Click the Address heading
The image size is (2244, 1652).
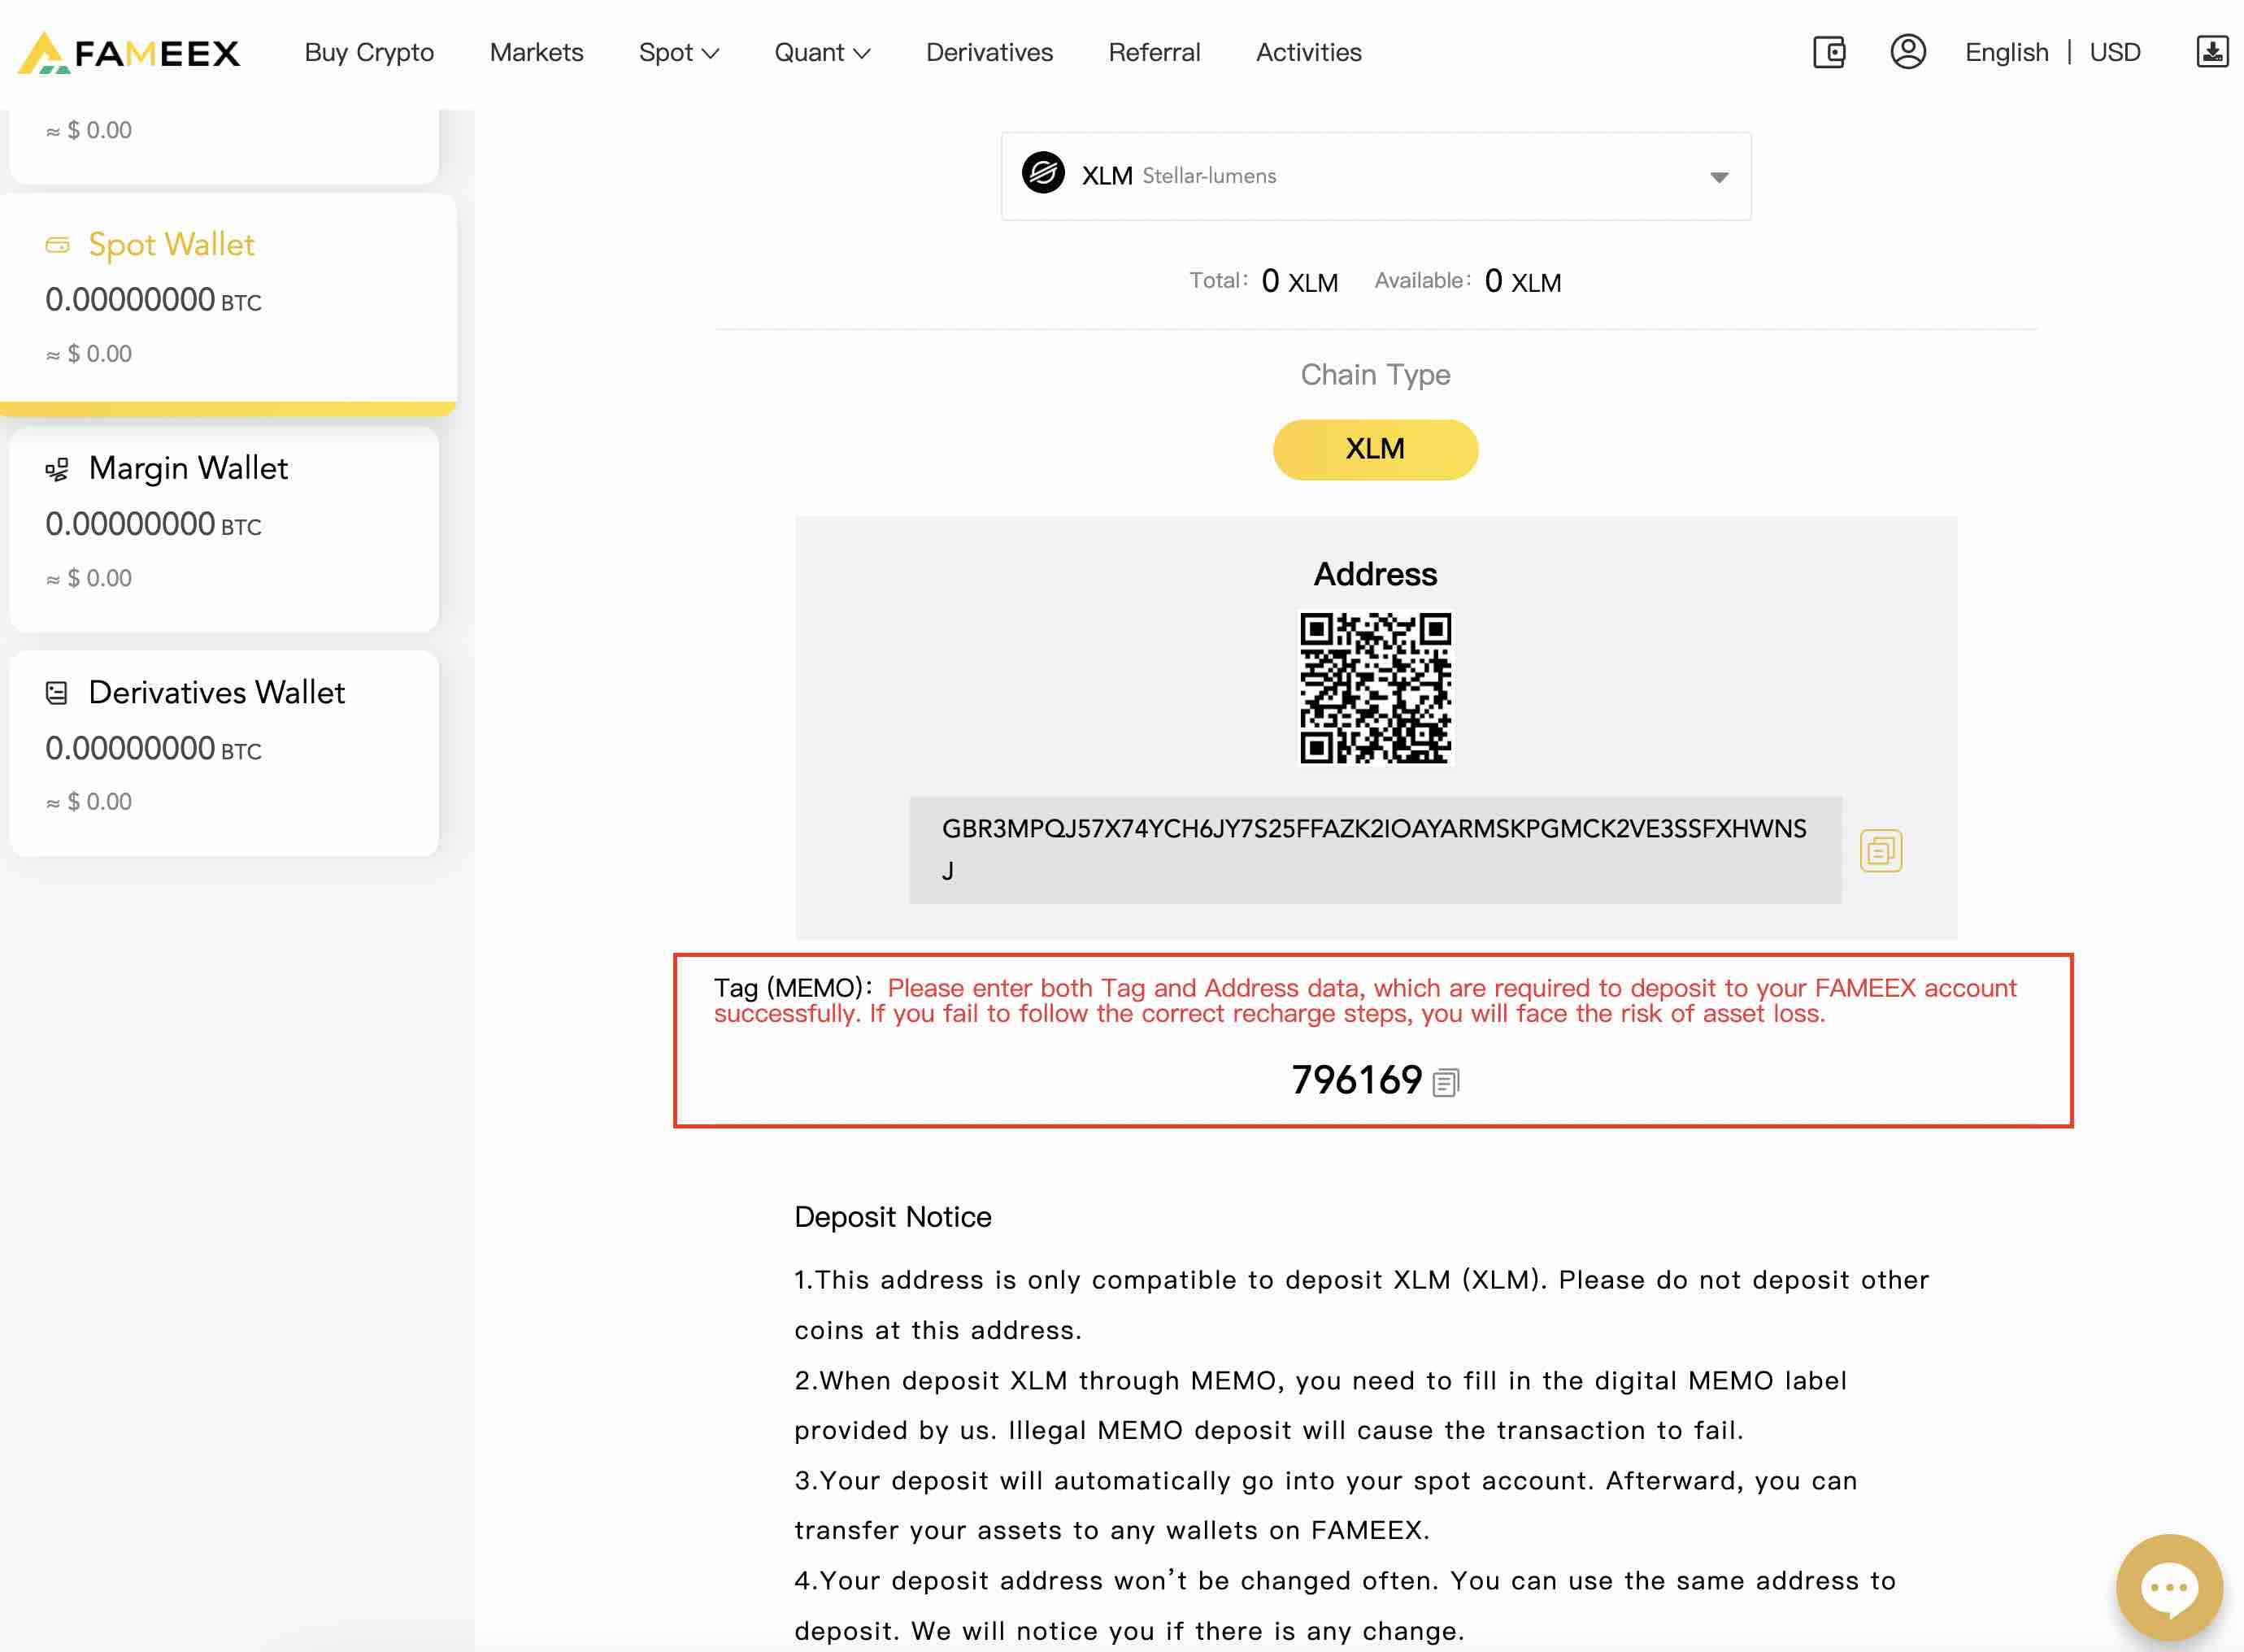(1375, 574)
